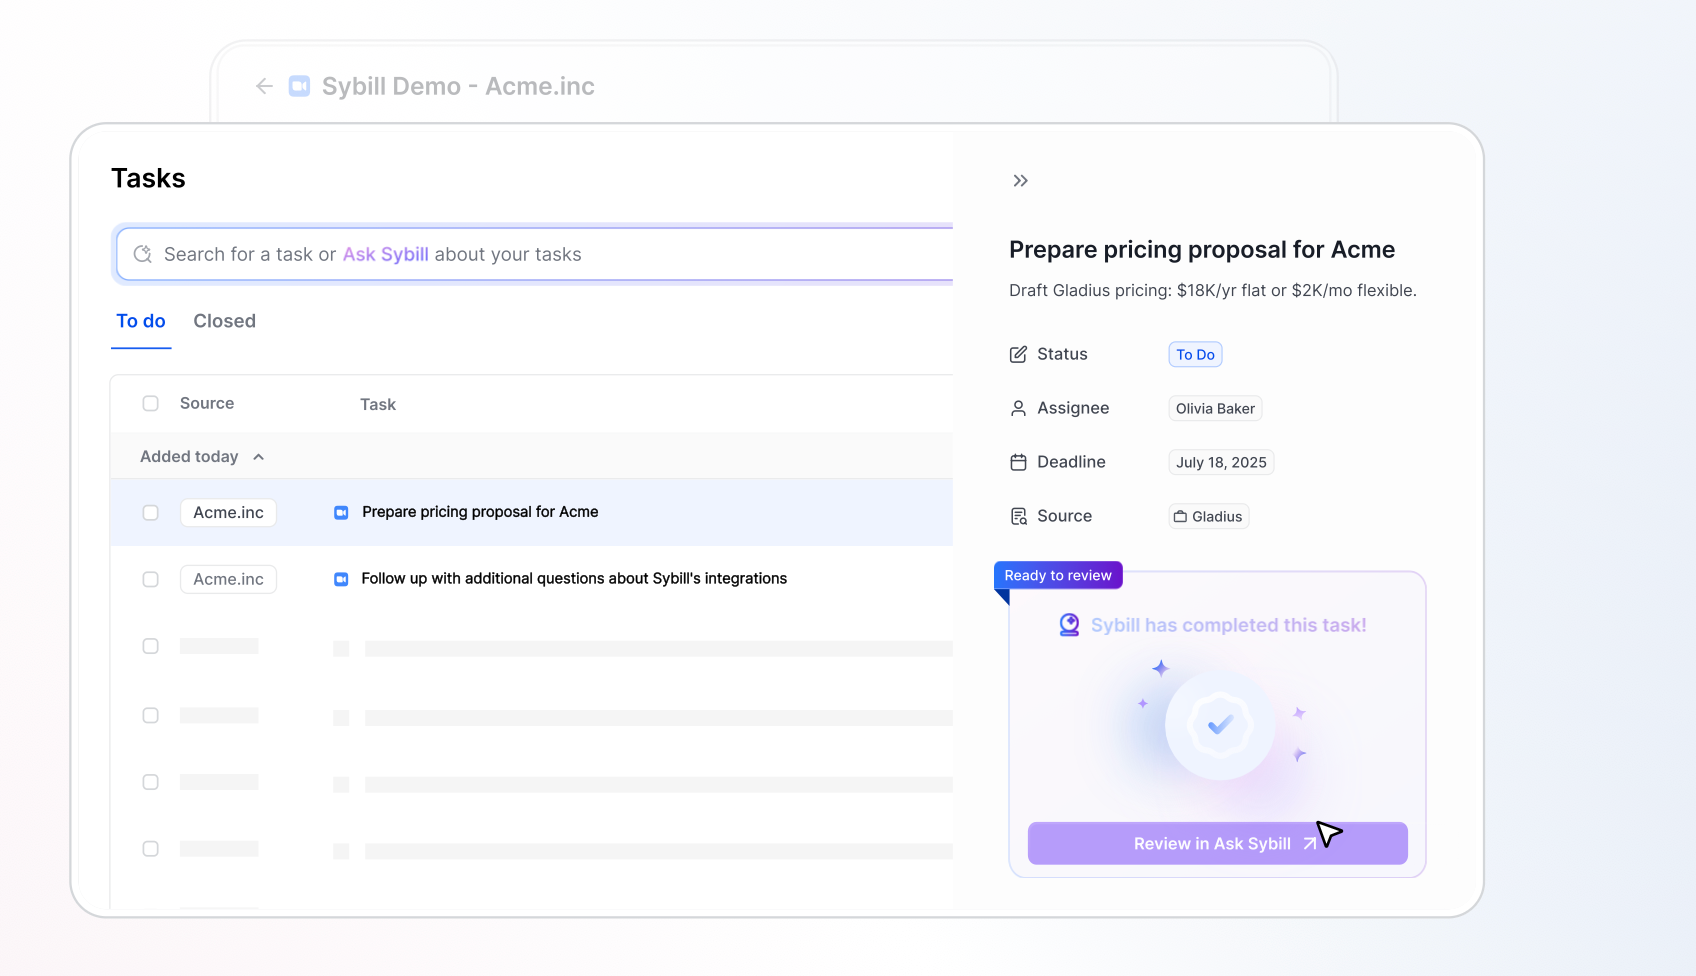
Task: Click the Sybill Demo - Acme.inc title
Action: pos(458,86)
